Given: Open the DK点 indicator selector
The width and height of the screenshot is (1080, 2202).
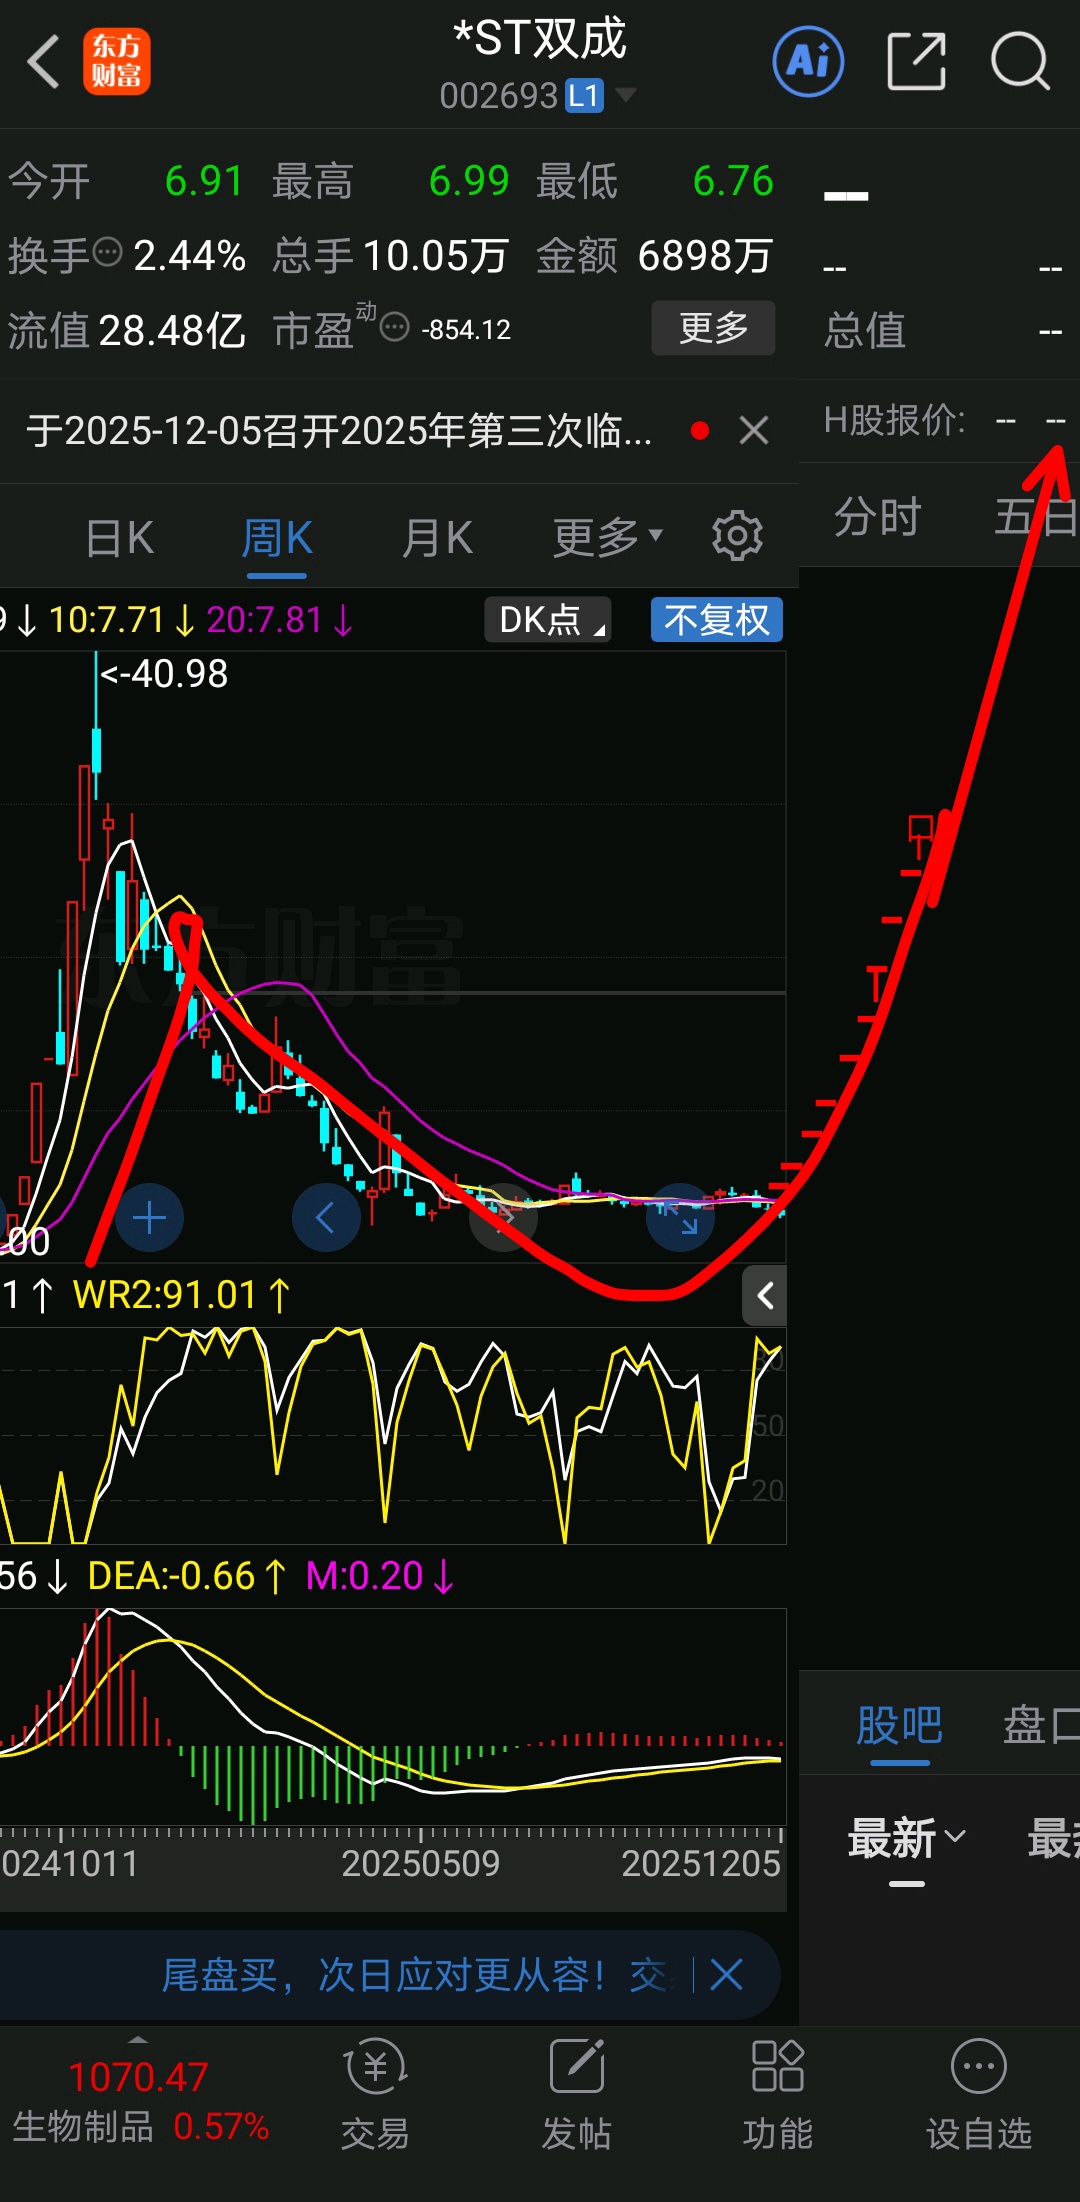Looking at the screenshot, I should click(548, 620).
